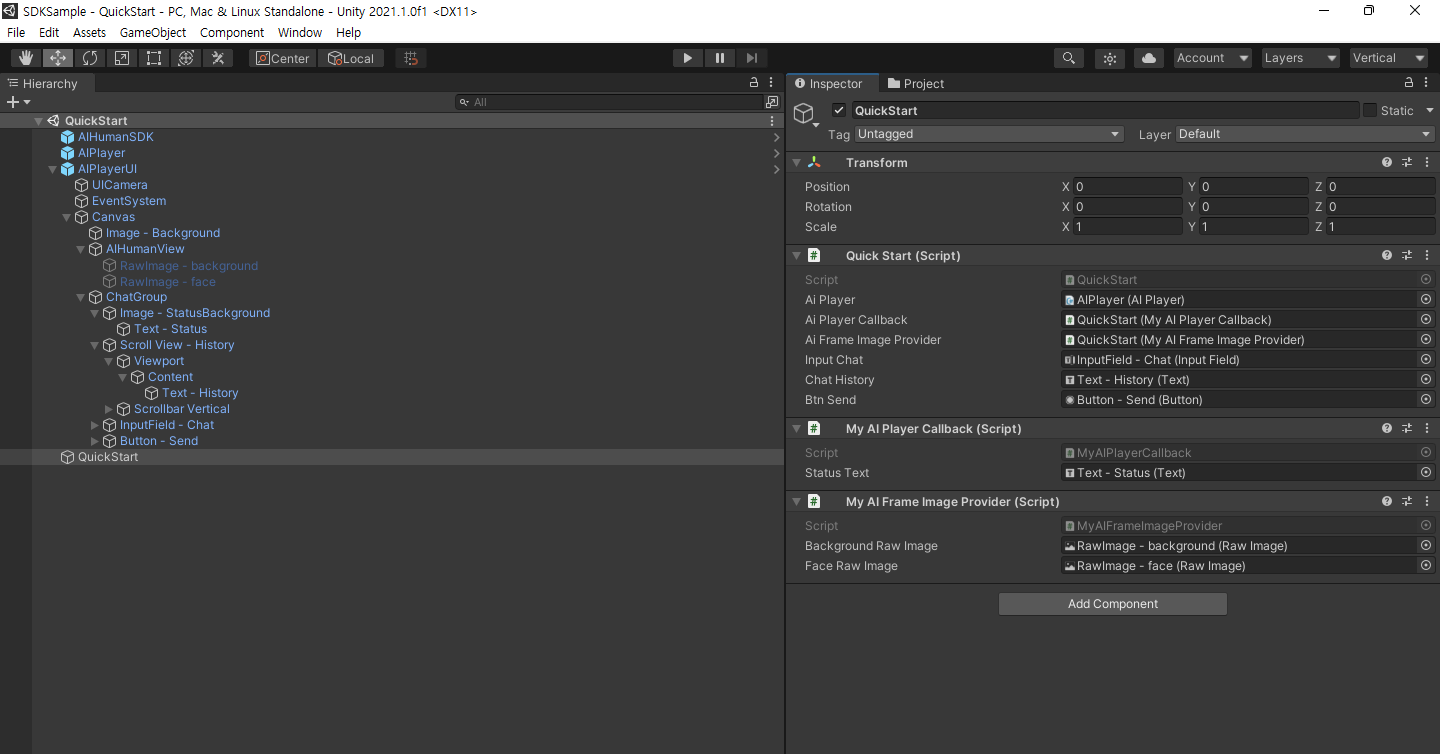The image size is (1440, 754).
Task: Enable the Static checkbox
Action: [1370, 110]
